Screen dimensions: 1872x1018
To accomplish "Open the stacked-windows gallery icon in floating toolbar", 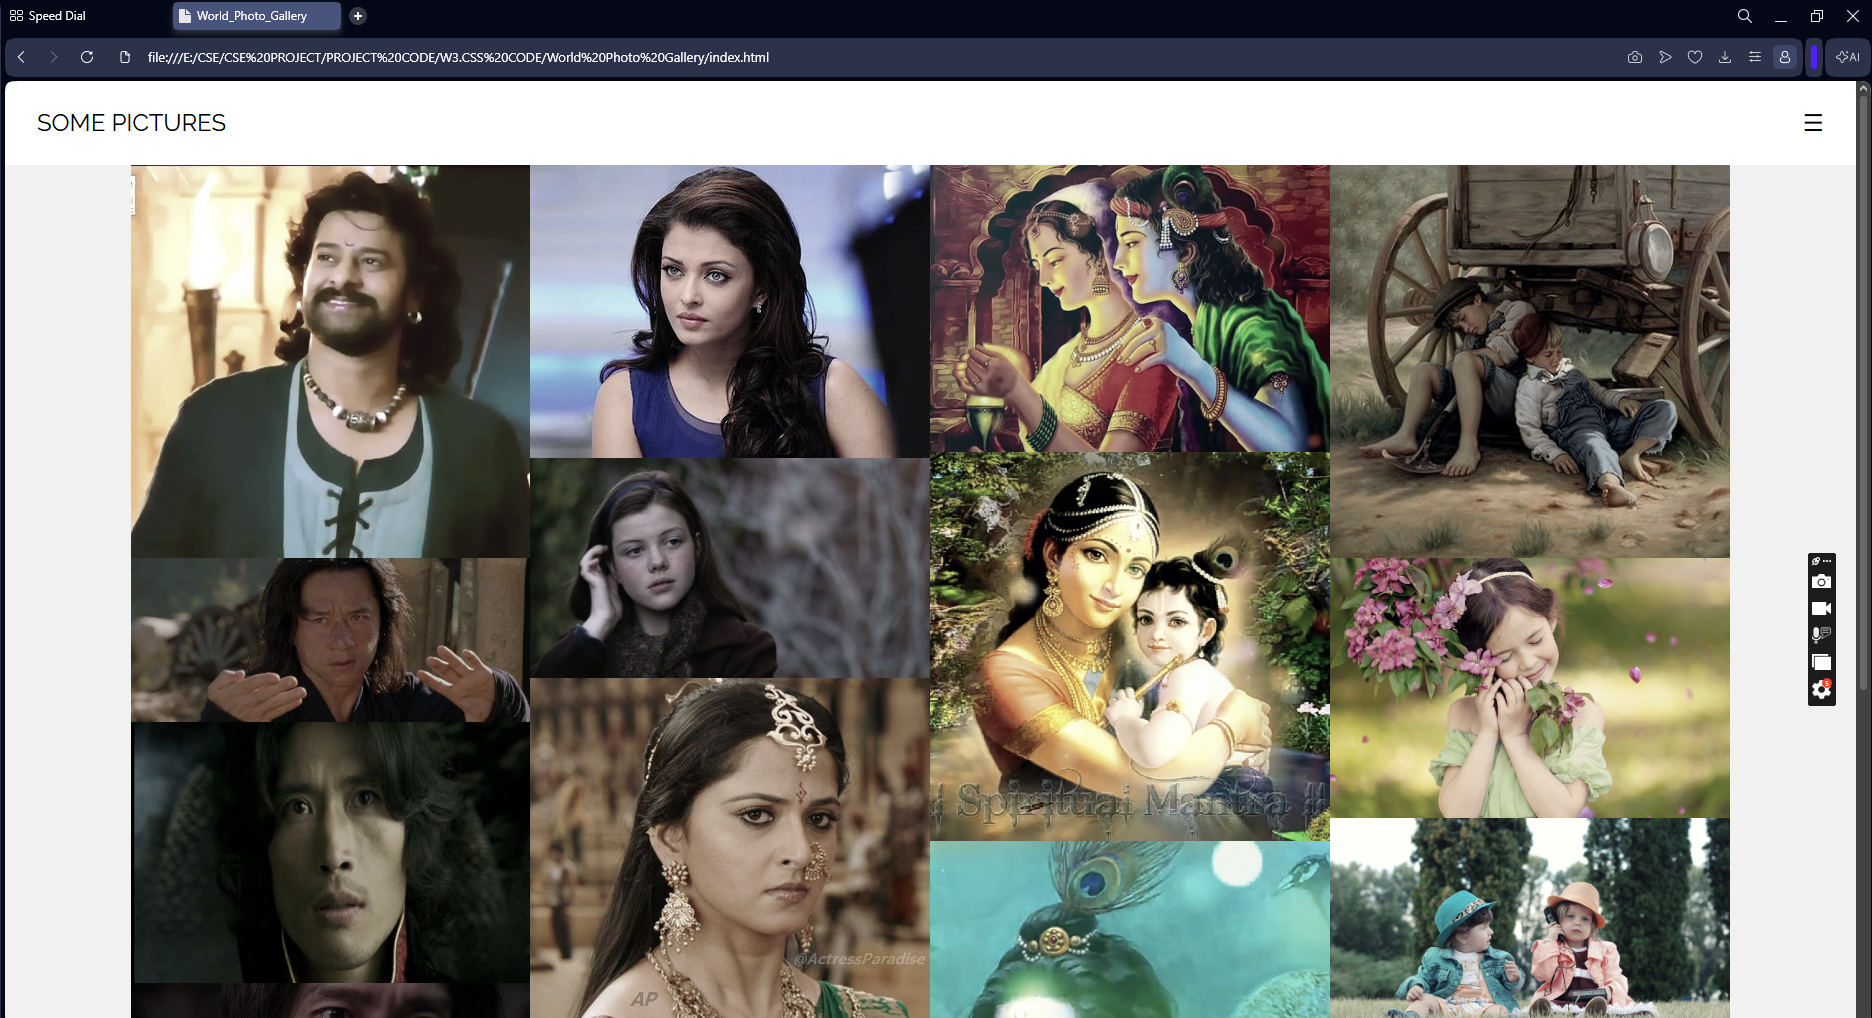I will click(x=1822, y=662).
